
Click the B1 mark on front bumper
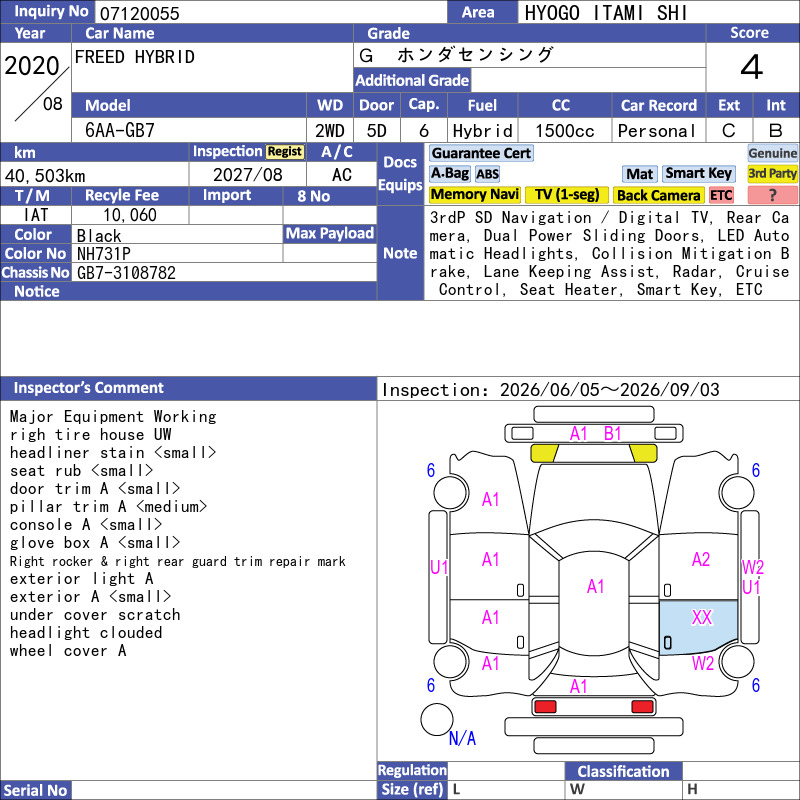point(612,434)
